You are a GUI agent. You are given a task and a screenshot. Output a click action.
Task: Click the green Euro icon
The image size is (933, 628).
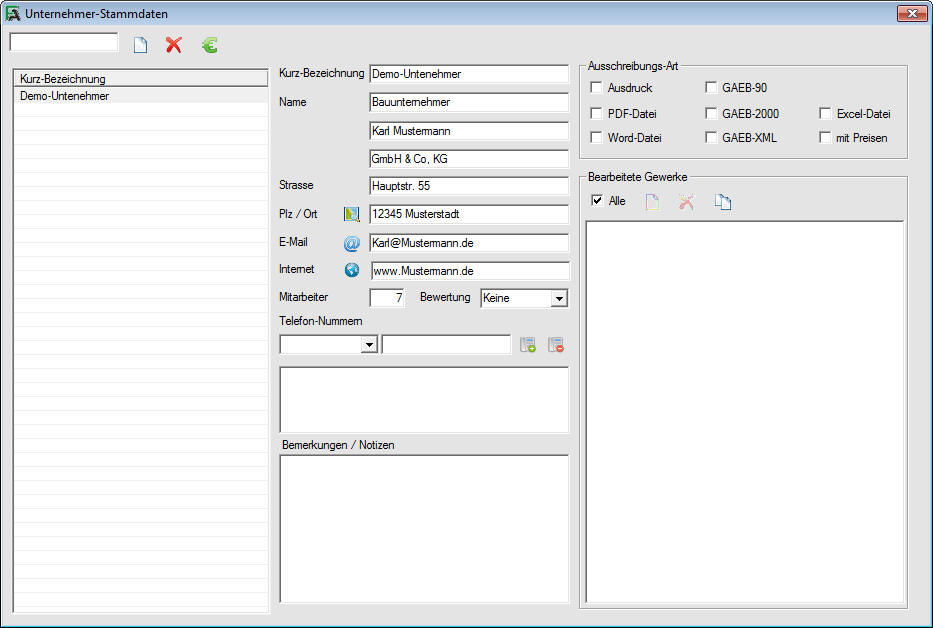209,45
